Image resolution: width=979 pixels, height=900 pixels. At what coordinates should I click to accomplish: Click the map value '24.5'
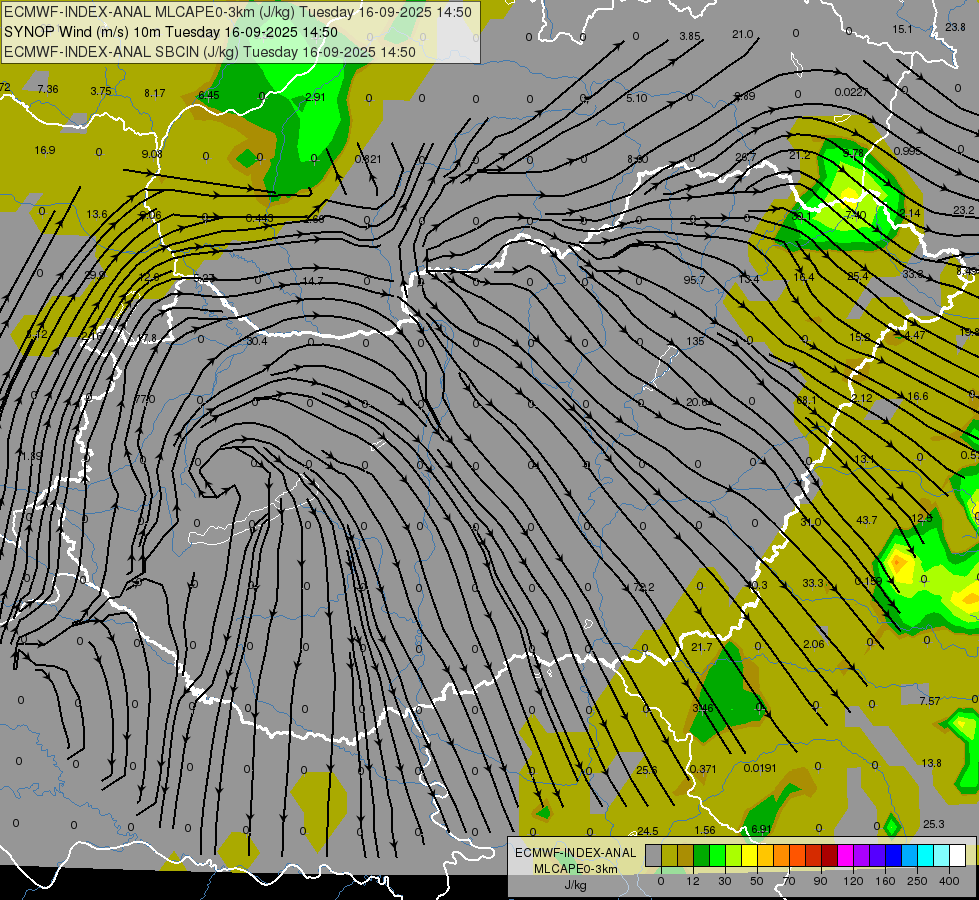click(647, 831)
